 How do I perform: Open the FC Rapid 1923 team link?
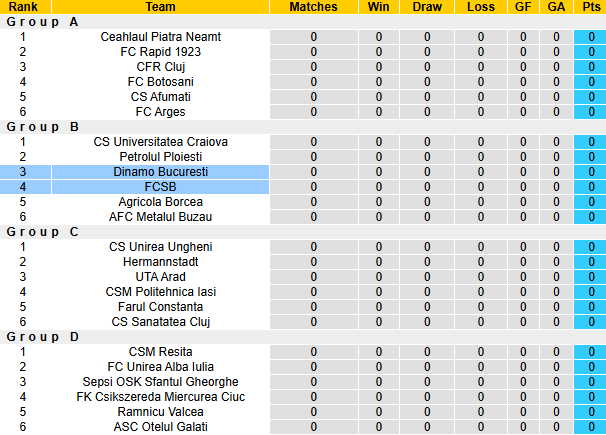(x=161, y=52)
